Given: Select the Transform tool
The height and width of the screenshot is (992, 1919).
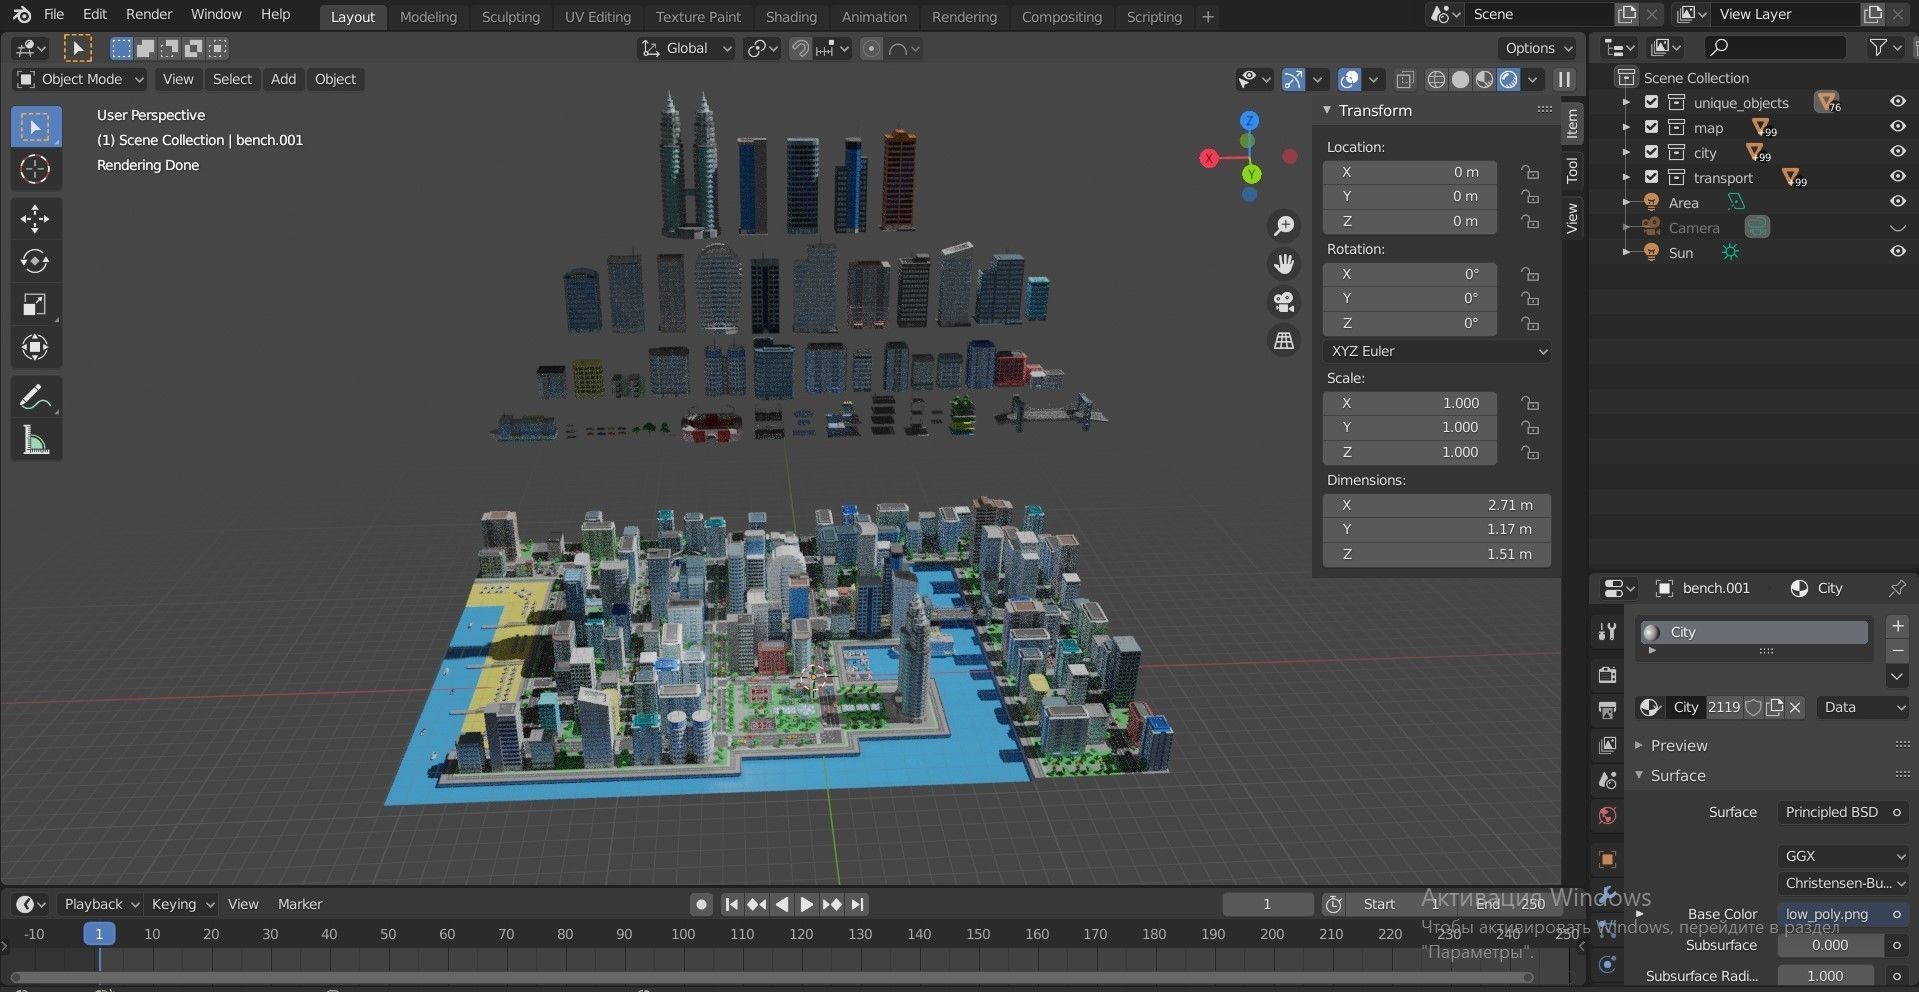Looking at the screenshot, I should coord(35,348).
